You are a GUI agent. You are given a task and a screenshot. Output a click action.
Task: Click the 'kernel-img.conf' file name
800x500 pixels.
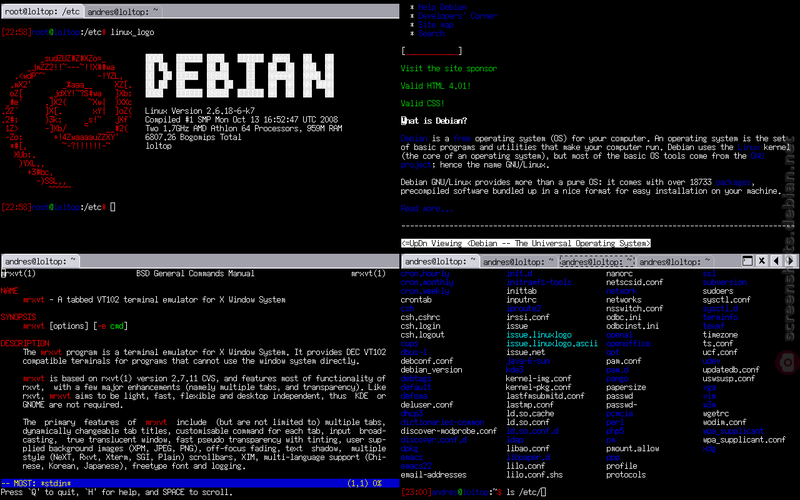pyautogui.click(x=539, y=379)
